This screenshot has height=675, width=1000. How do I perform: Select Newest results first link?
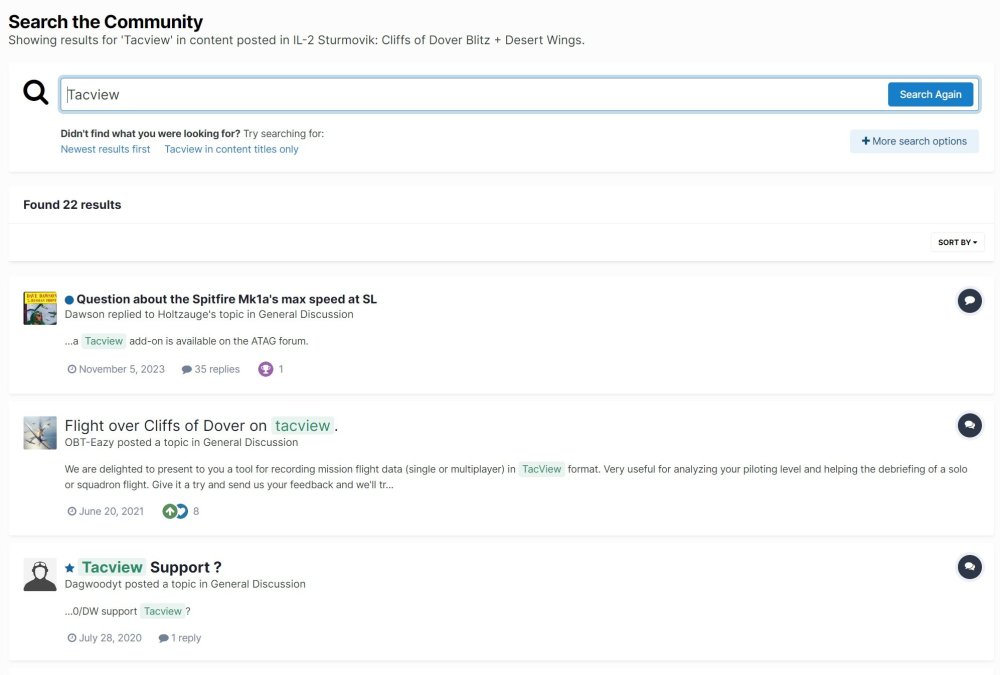[x=105, y=149]
